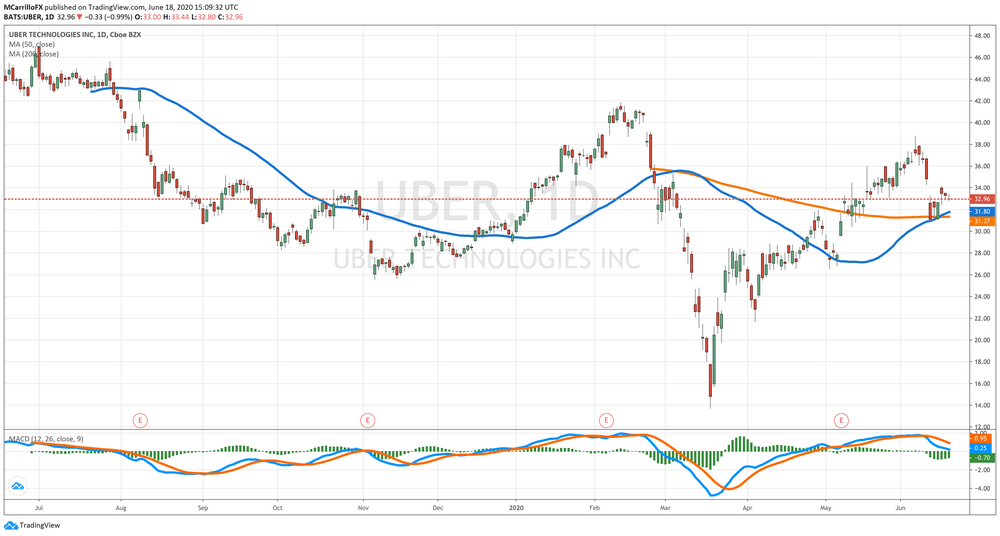This screenshot has width=1000, height=536.
Task: Click the Feb label on time axis
Action: [x=594, y=508]
